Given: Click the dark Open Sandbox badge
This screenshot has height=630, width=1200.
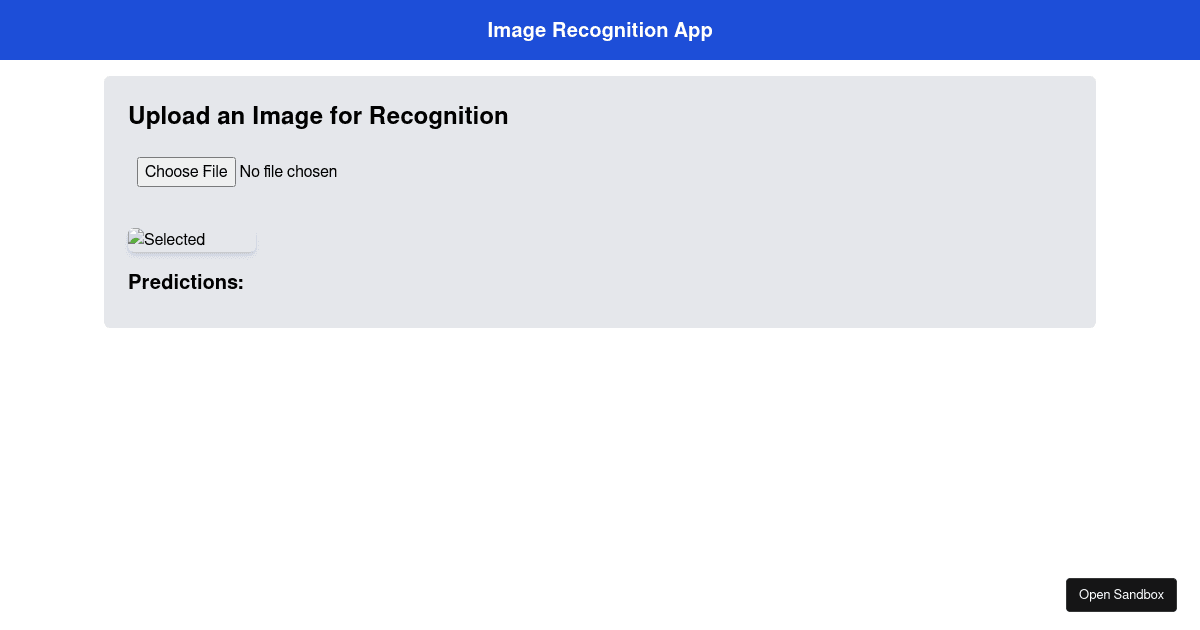Looking at the screenshot, I should tap(1121, 594).
